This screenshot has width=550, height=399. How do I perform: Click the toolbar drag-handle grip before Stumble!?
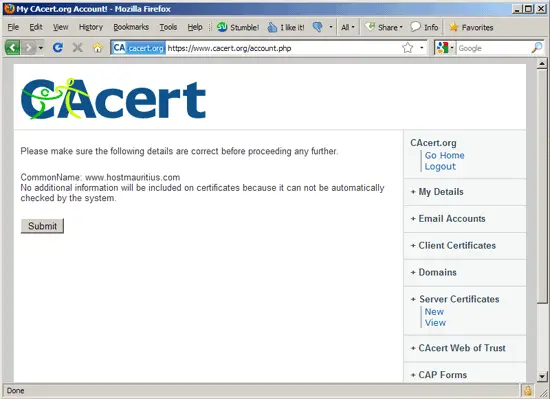(x=210, y=27)
